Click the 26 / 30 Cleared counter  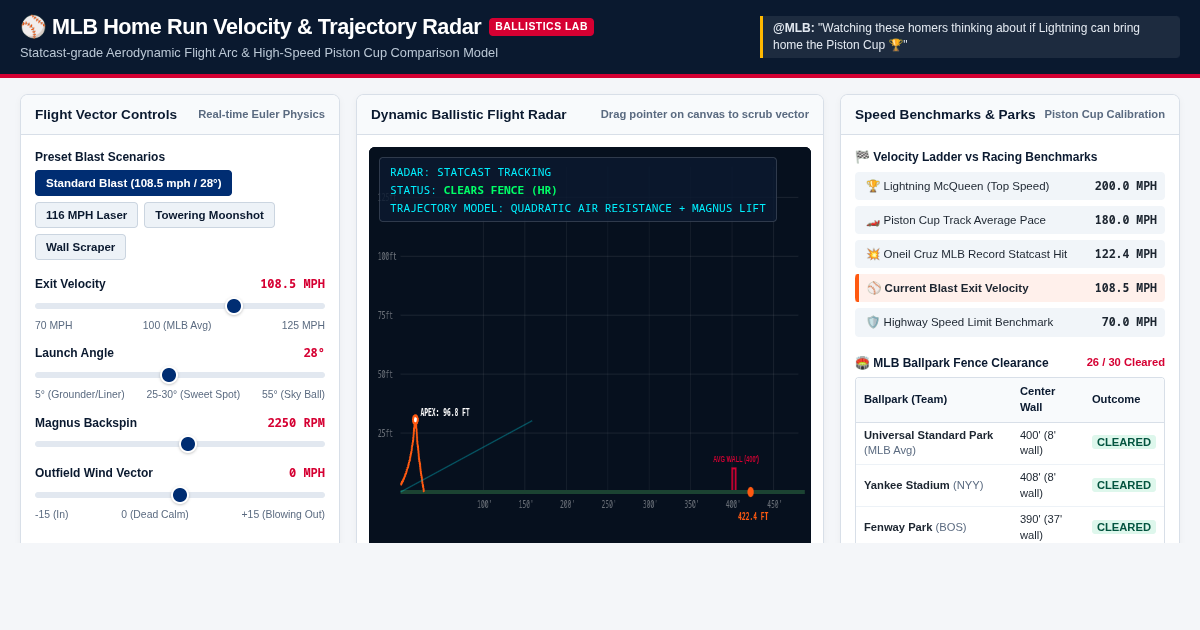1126,362
